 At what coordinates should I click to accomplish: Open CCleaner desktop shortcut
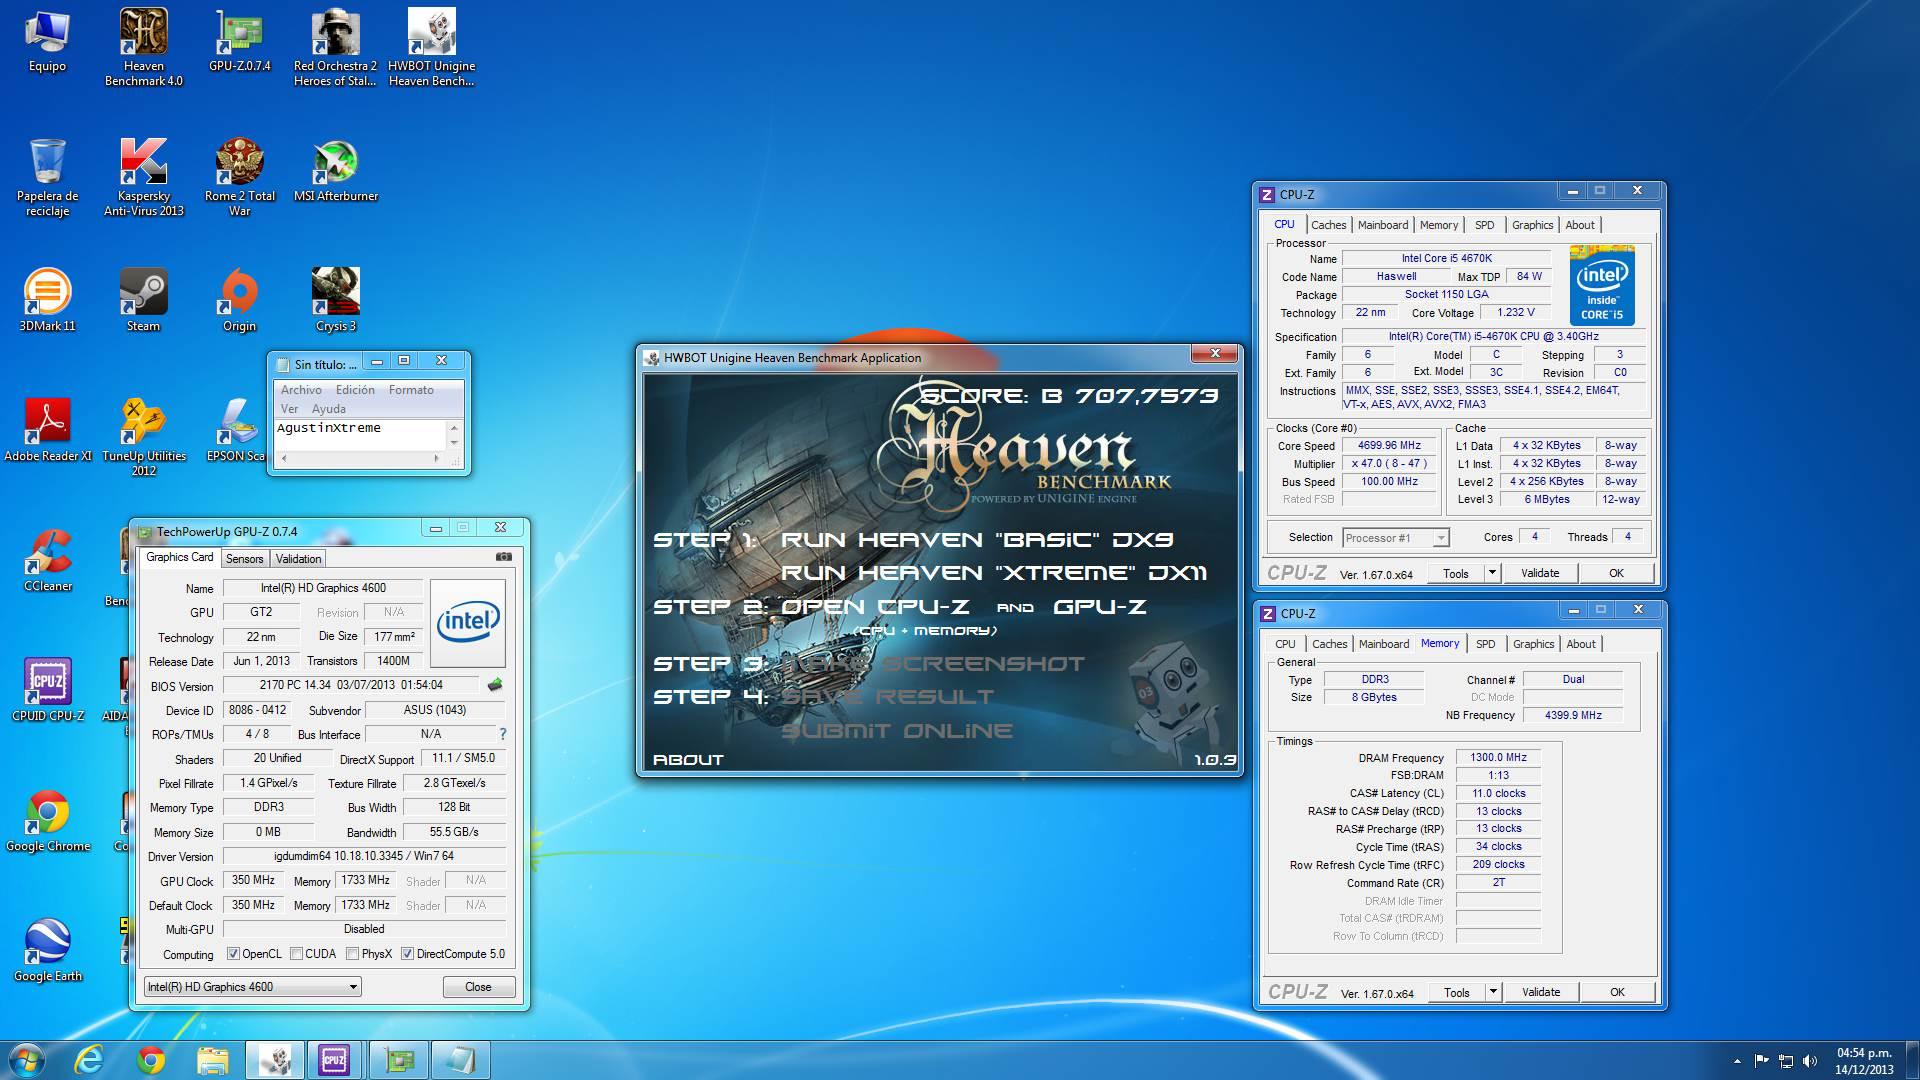tap(47, 560)
